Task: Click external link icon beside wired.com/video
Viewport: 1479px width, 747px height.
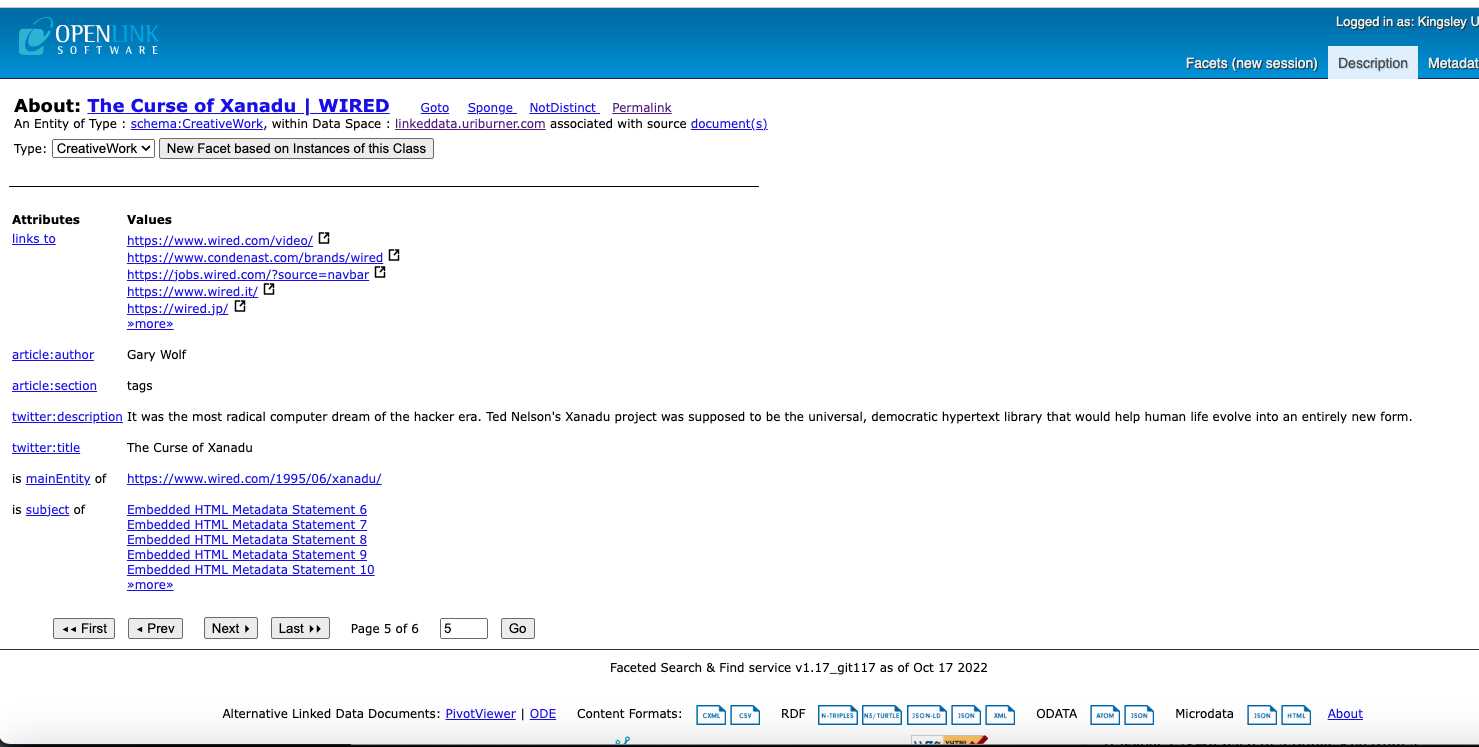Action: pyautogui.click(x=324, y=239)
